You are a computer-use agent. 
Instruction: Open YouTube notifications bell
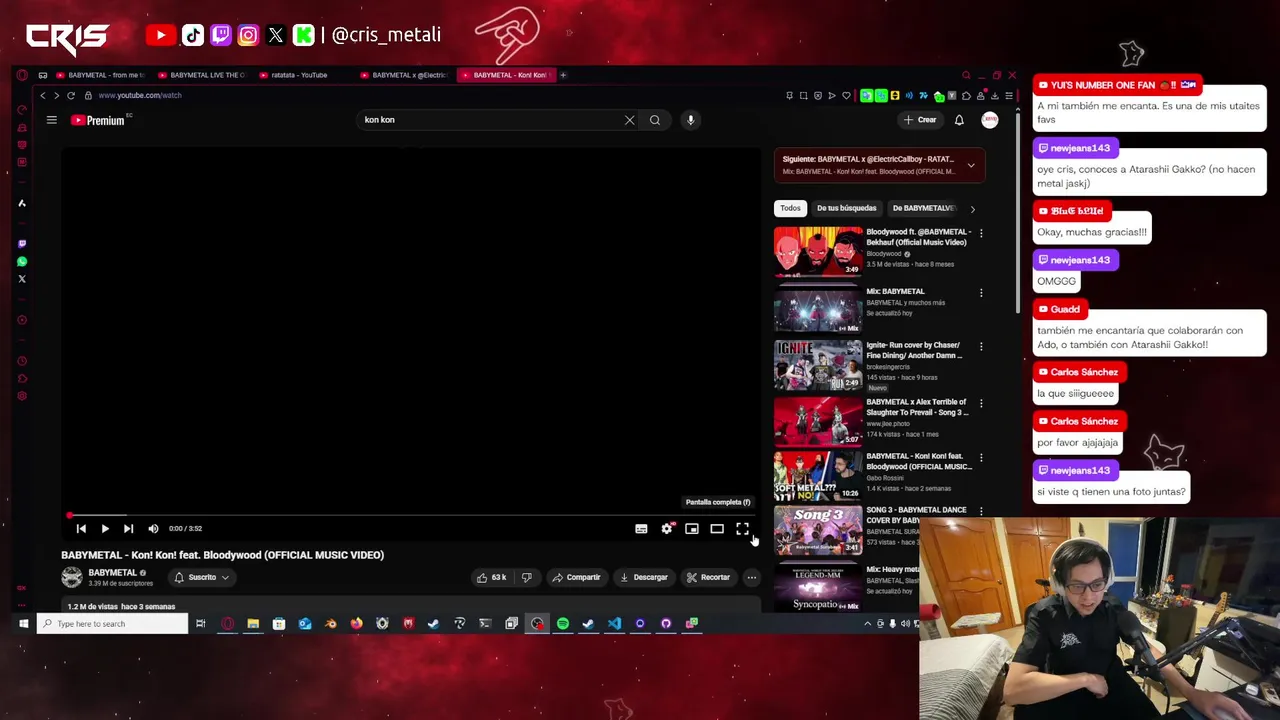[959, 120]
